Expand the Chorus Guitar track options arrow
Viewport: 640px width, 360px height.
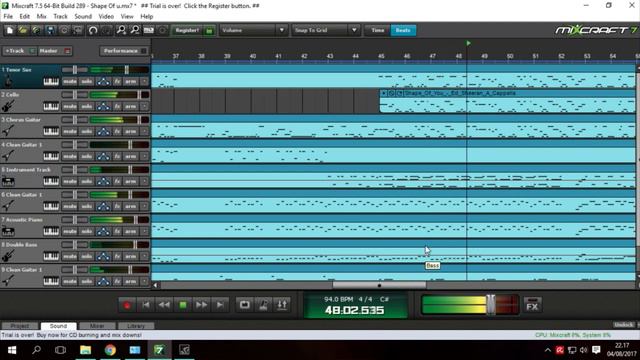144,131
